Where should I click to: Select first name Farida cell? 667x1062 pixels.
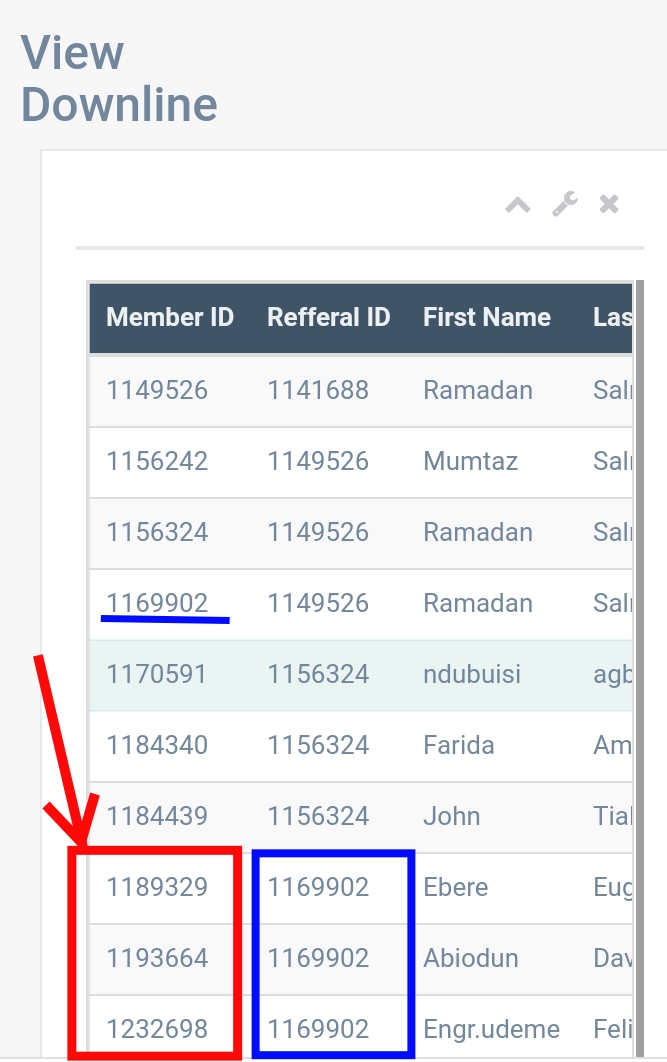coord(459,745)
